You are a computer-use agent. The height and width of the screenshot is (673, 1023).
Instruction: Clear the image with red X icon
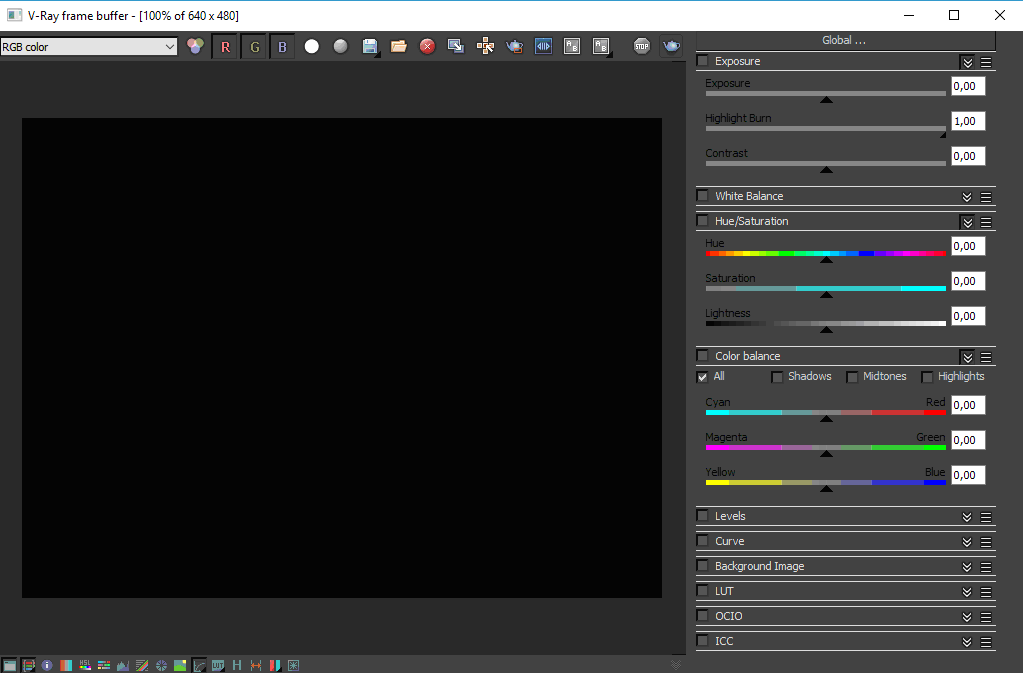pos(427,46)
